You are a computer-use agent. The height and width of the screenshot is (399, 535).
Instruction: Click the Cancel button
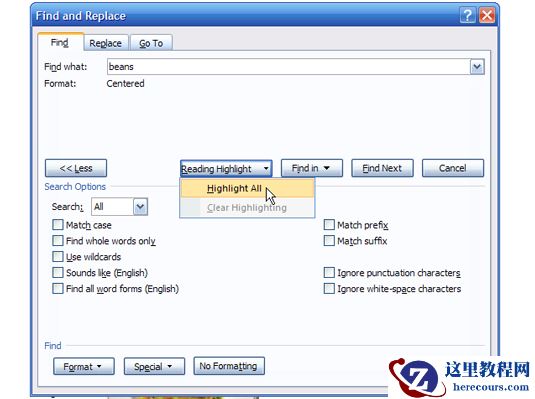pyautogui.click(x=453, y=168)
